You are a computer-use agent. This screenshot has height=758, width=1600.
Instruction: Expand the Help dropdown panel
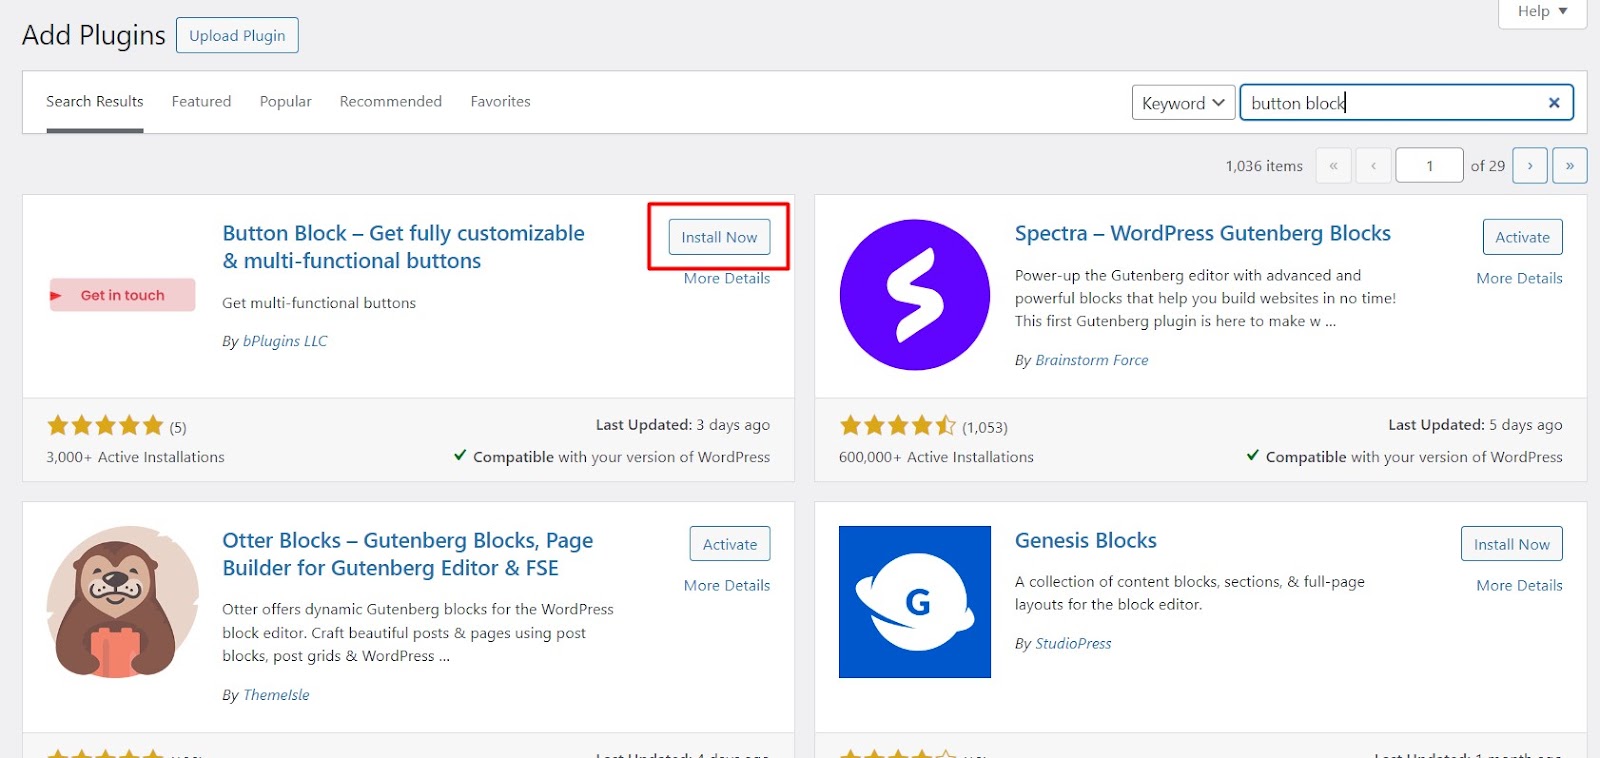point(1542,12)
